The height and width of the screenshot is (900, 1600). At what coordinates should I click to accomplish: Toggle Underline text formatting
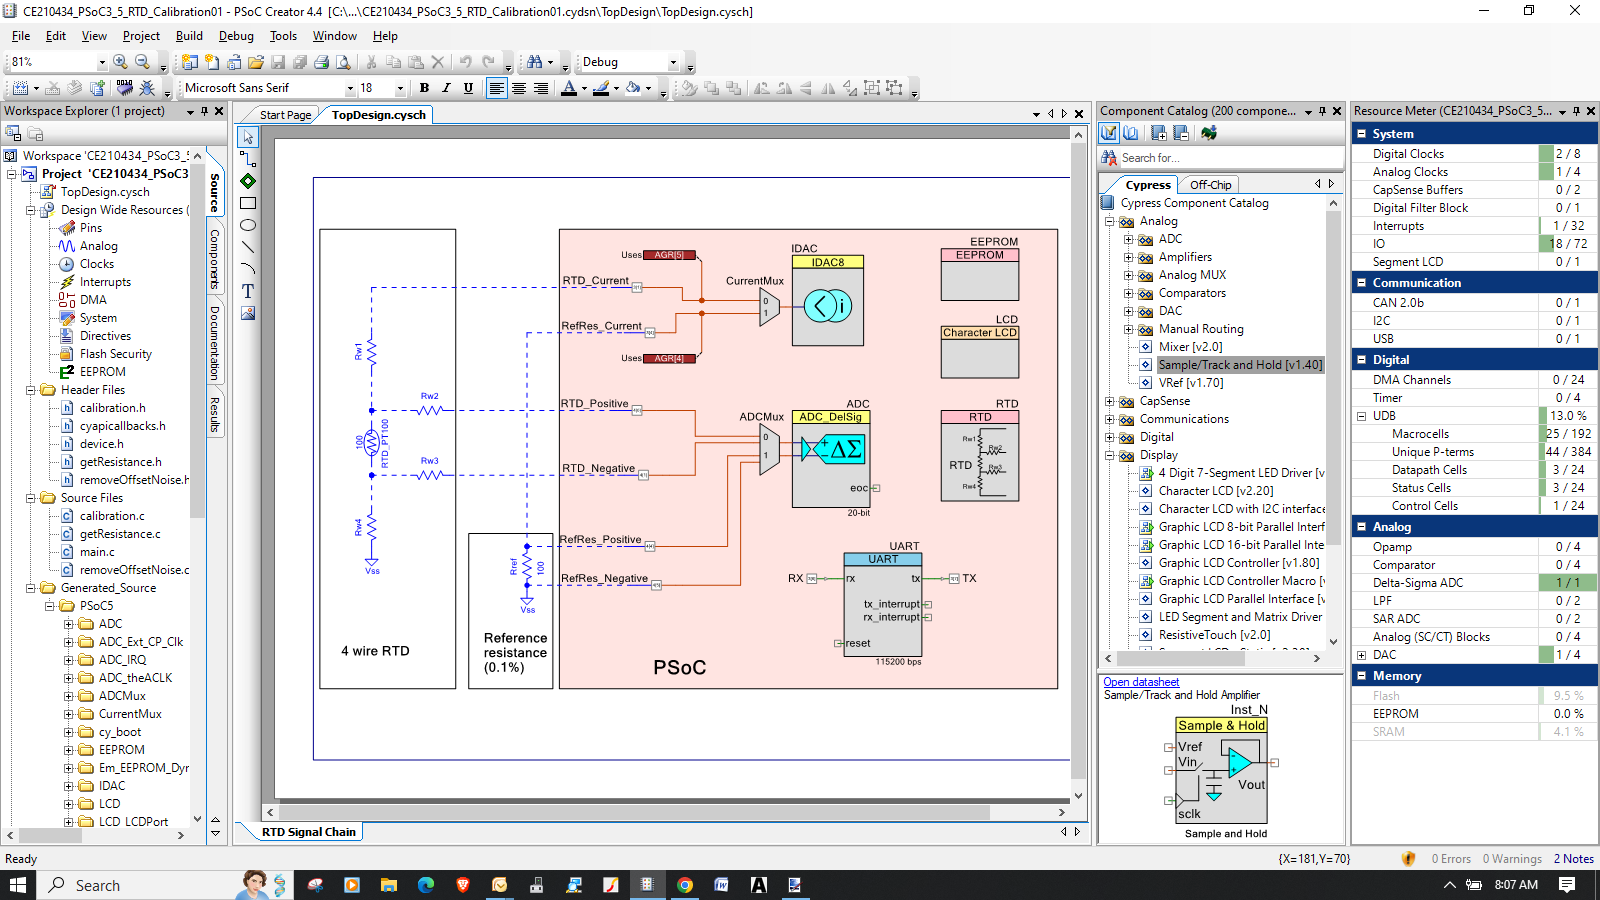[468, 88]
